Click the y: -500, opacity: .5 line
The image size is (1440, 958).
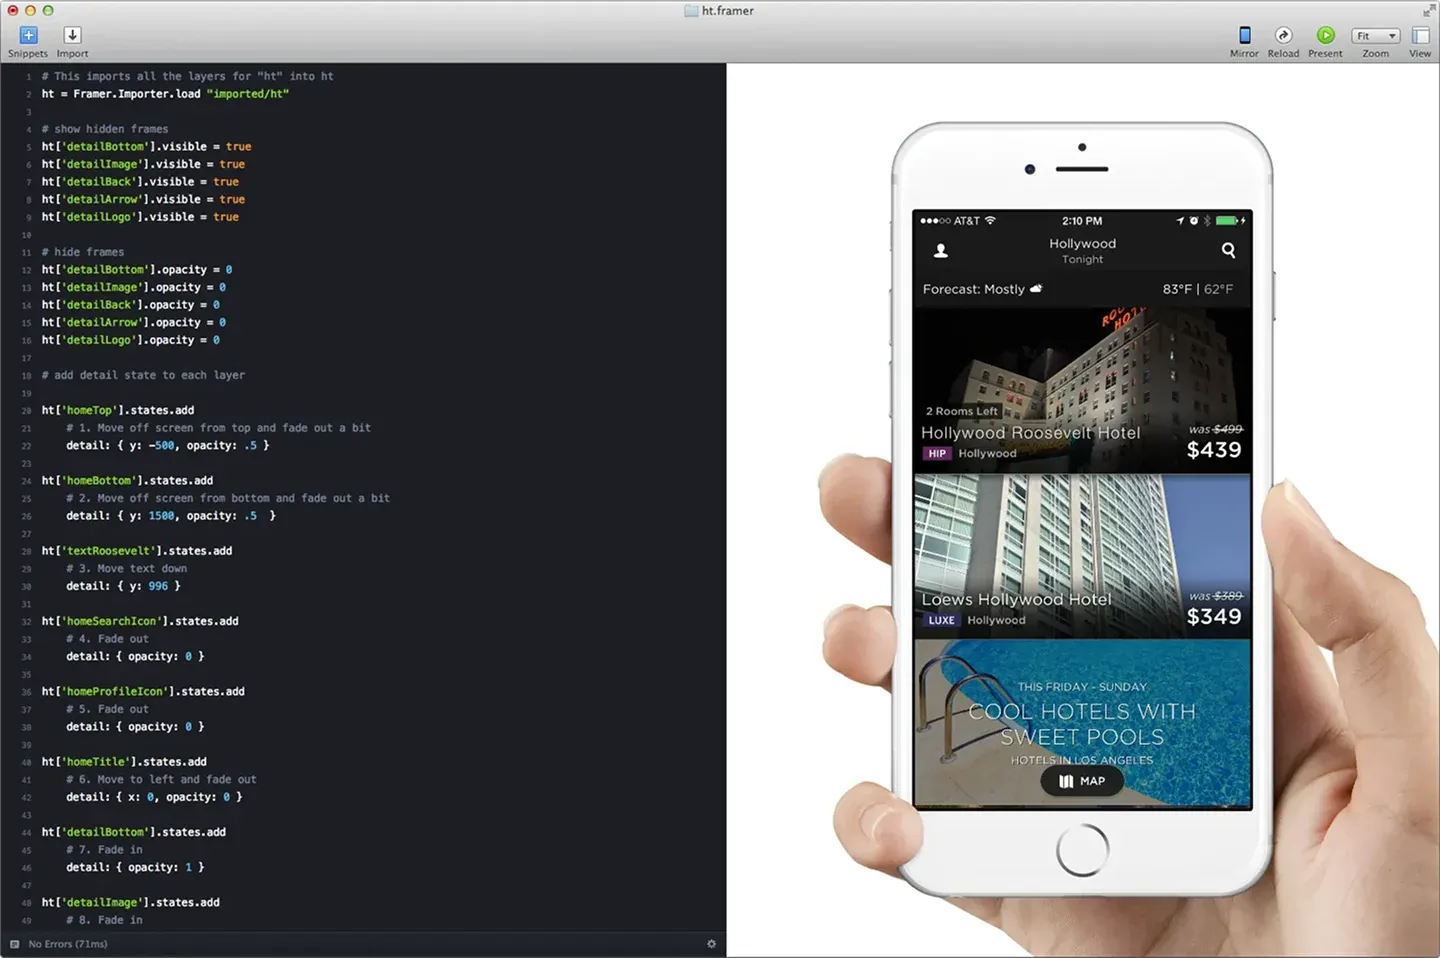[x=168, y=445]
